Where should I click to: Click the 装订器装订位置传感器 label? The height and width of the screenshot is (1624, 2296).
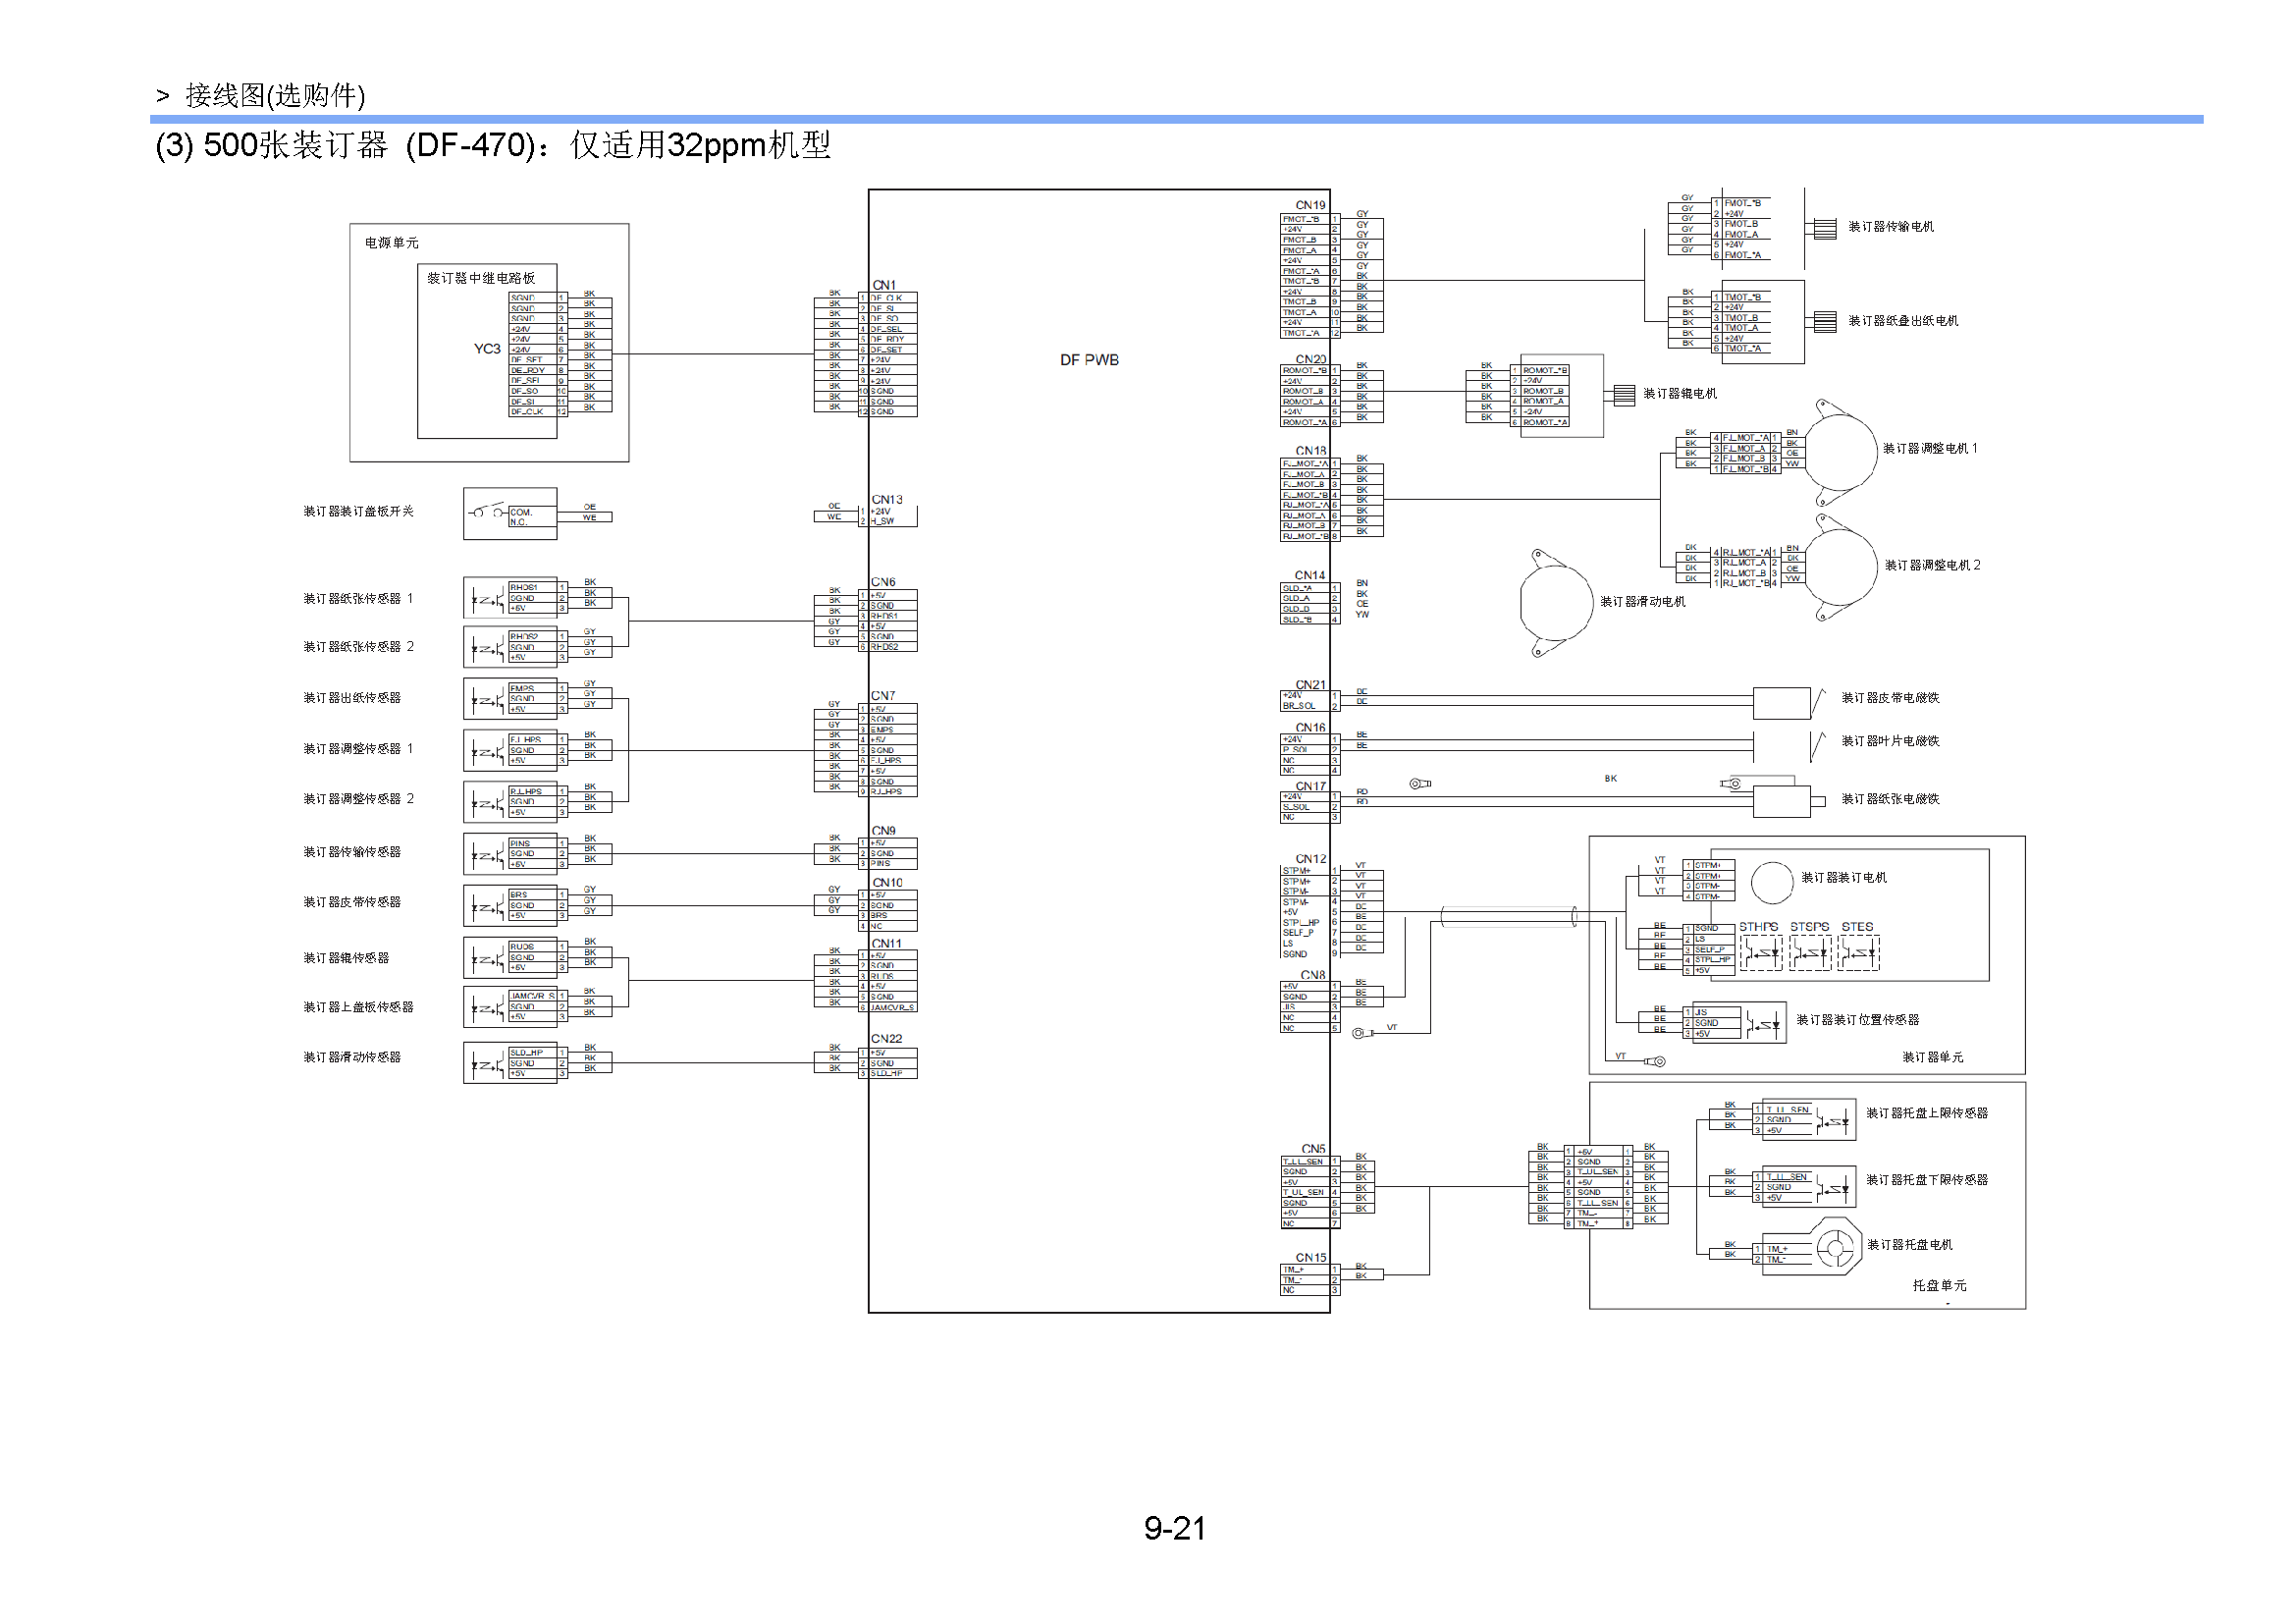(1857, 1019)
